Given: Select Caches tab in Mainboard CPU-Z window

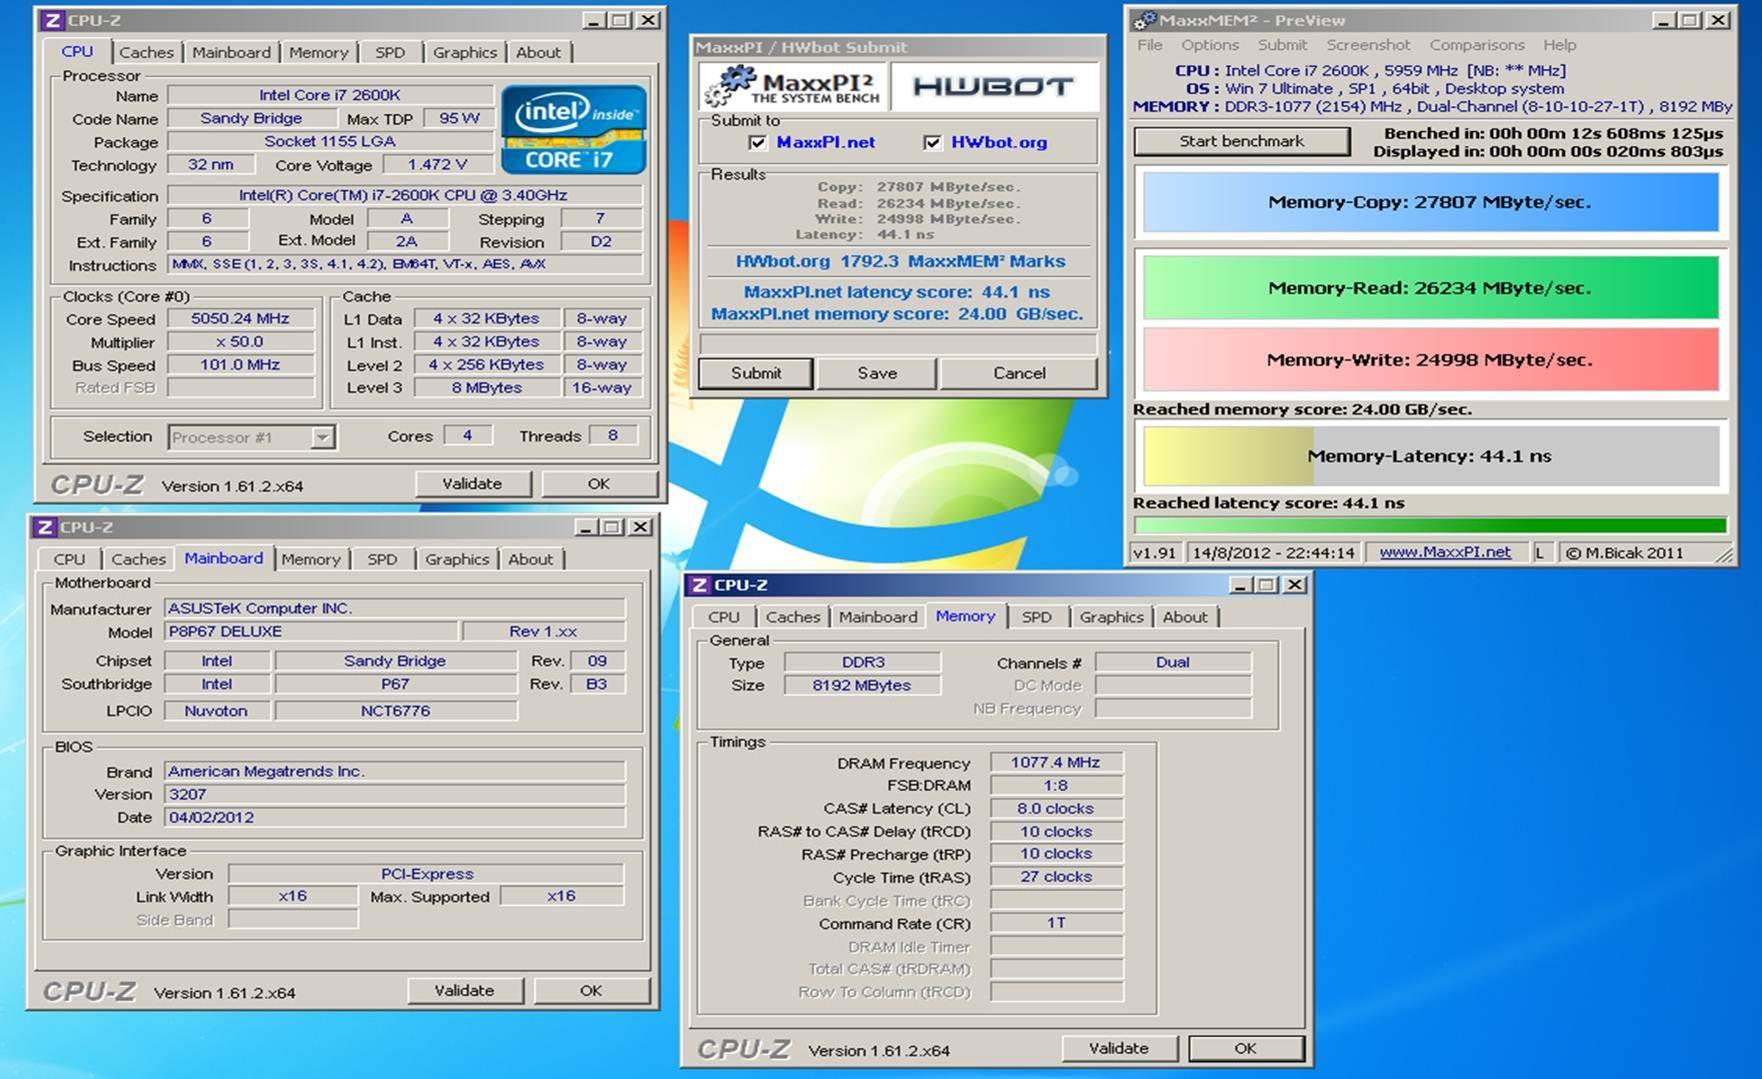Looking at the screenshot, I should 138,559.
